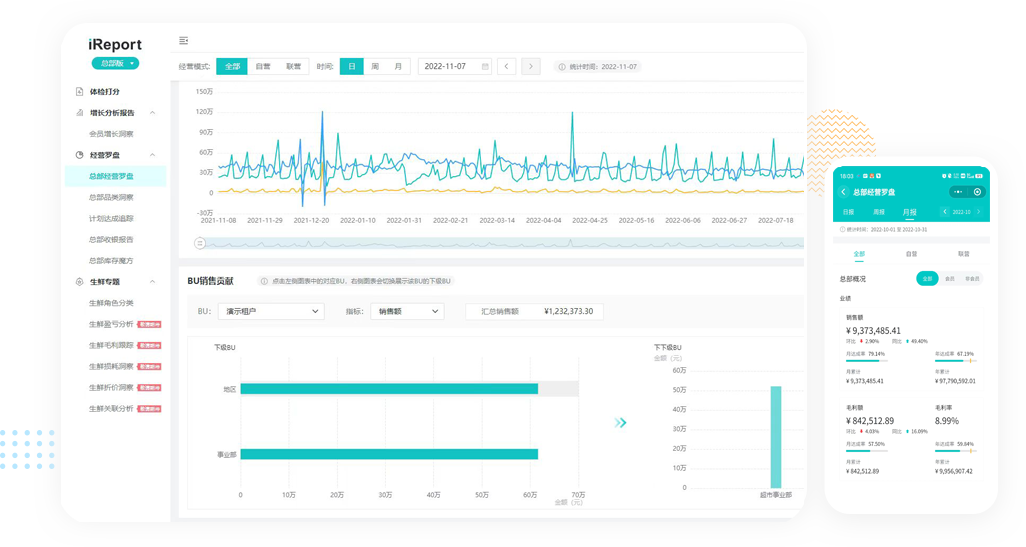Open 总部经营罗盘 in sidebar
This screenshot has height=547, width=1026.
click(x=115, y=176)
